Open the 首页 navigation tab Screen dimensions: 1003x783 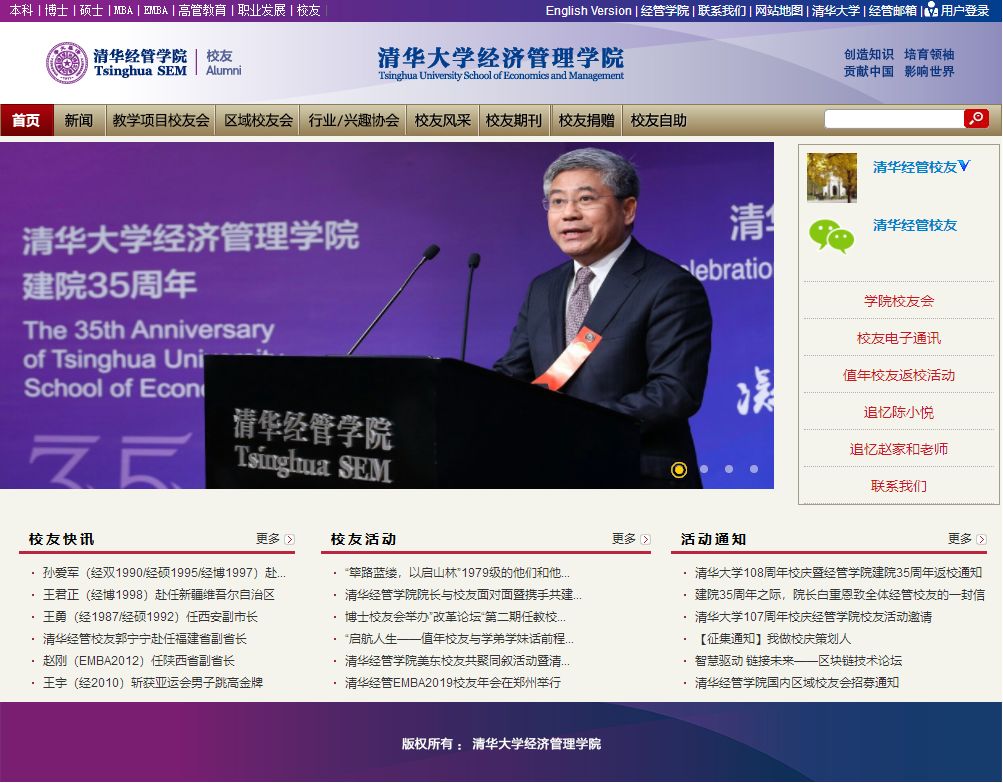point(26,120)
